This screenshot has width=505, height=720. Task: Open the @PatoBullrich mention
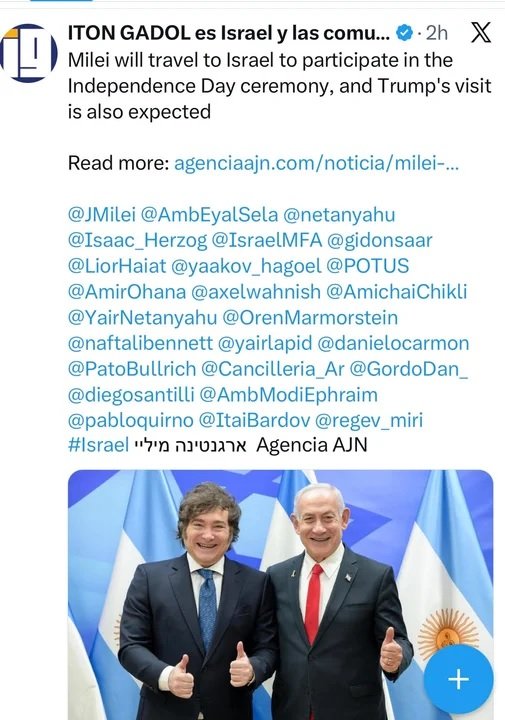pyautogui.click(x=132, y=369)
